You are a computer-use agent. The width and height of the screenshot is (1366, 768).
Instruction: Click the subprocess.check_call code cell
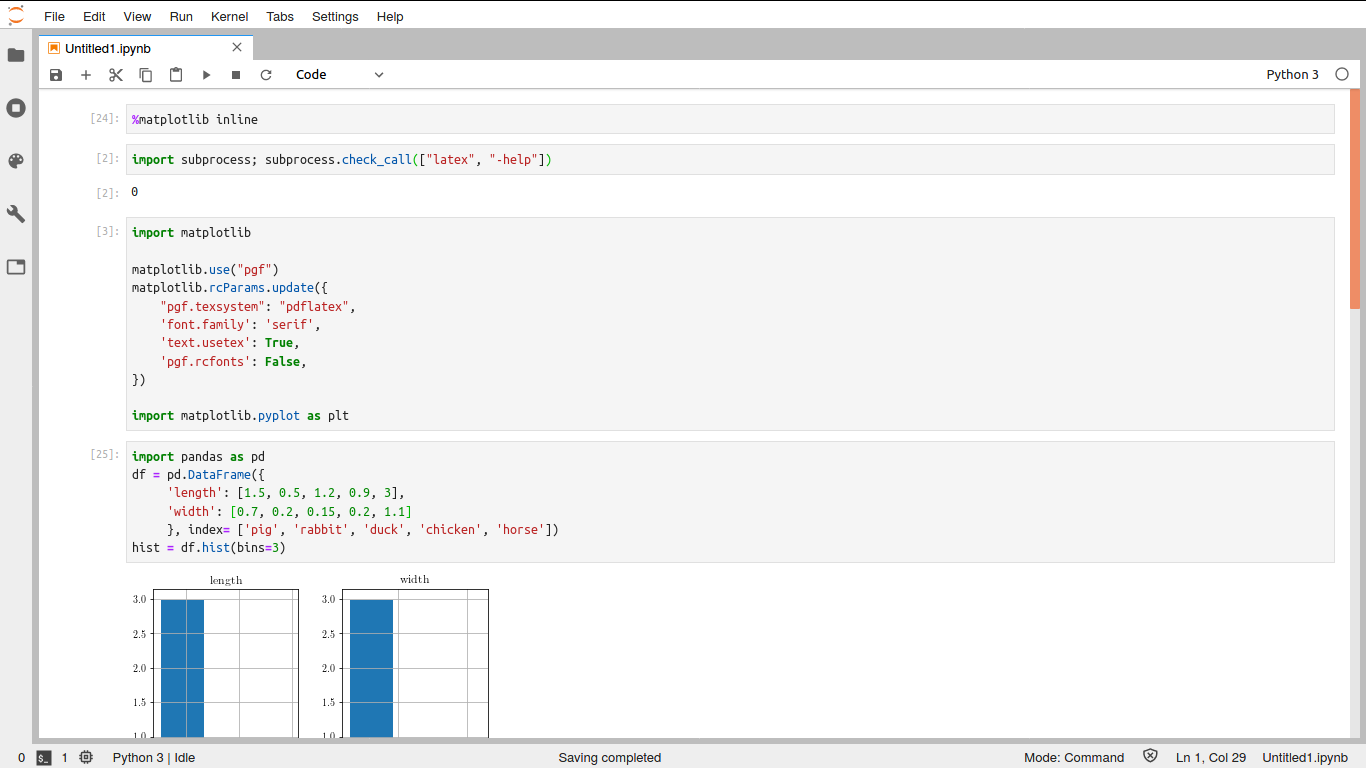(x=730, y=159)
